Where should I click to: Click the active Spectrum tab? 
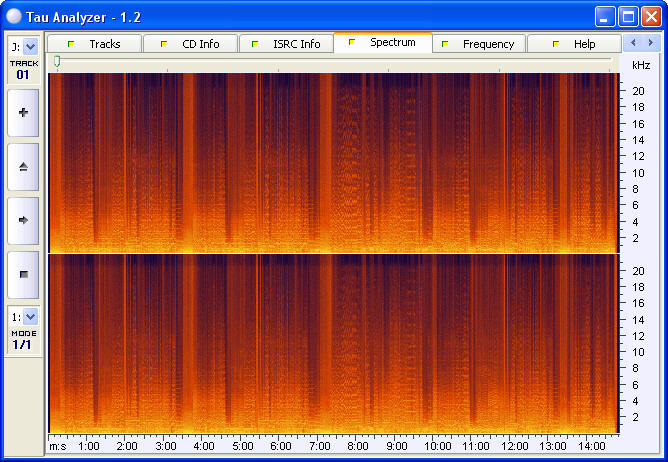point(382,43)
